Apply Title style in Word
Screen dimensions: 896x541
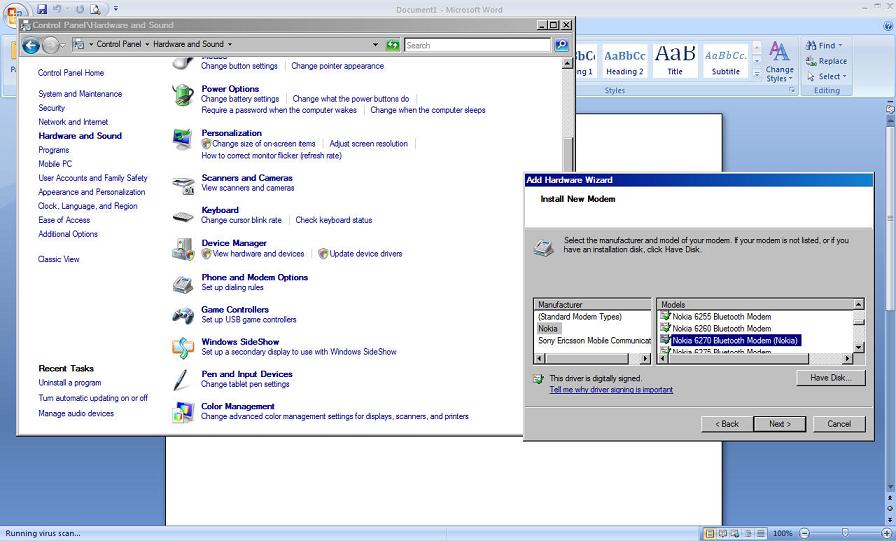pos(675,61)
